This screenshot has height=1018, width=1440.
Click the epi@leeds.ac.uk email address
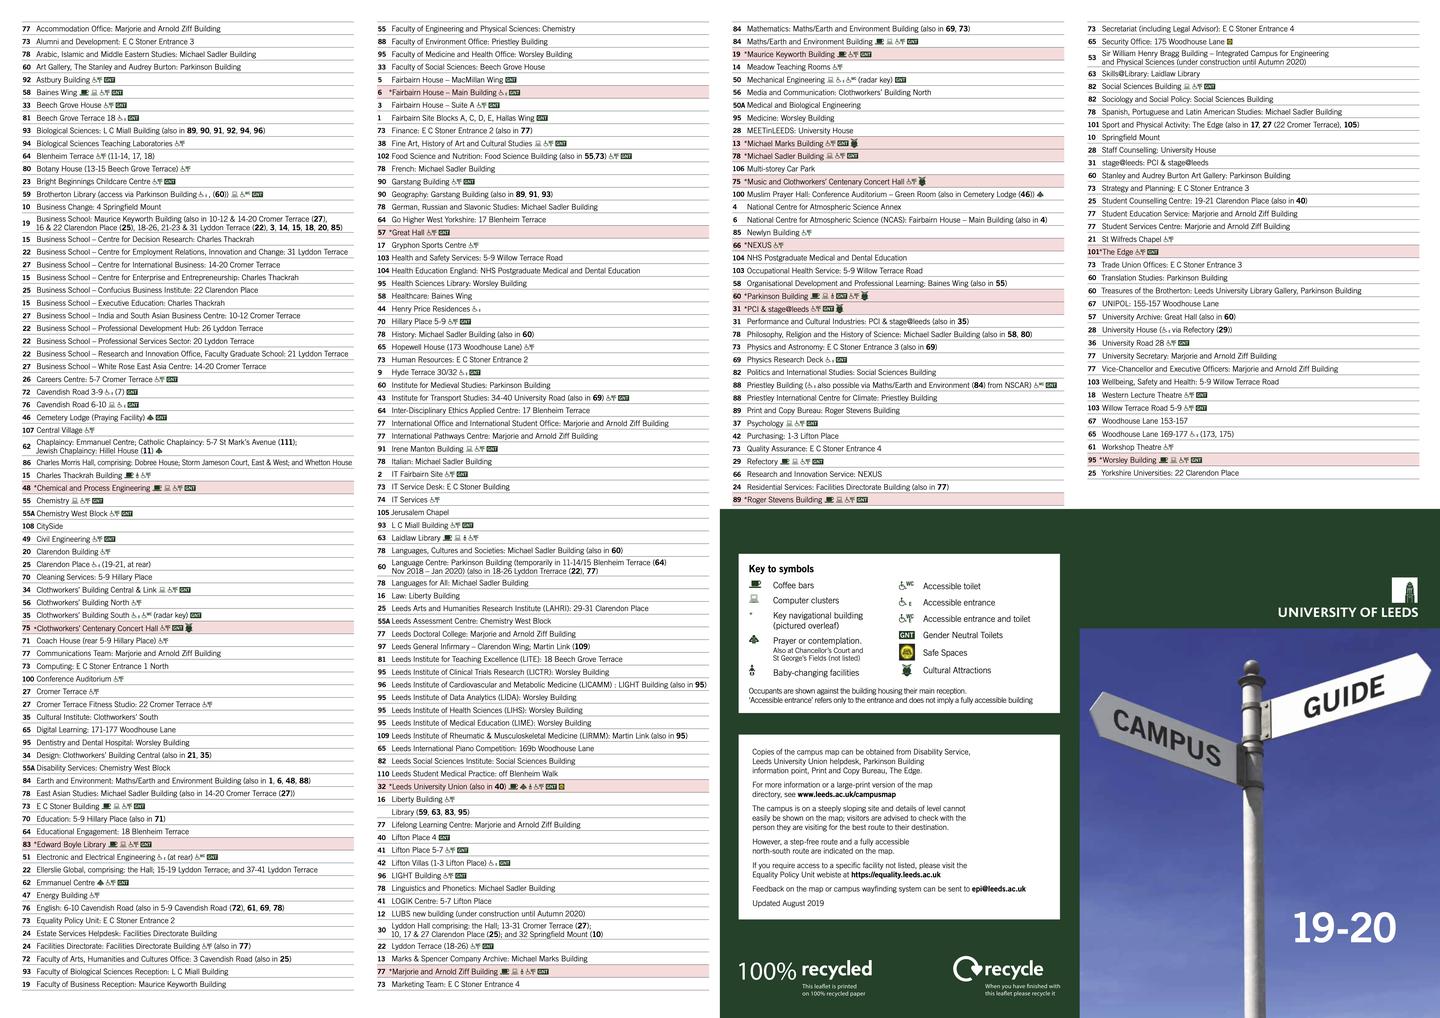coord(998,889)
